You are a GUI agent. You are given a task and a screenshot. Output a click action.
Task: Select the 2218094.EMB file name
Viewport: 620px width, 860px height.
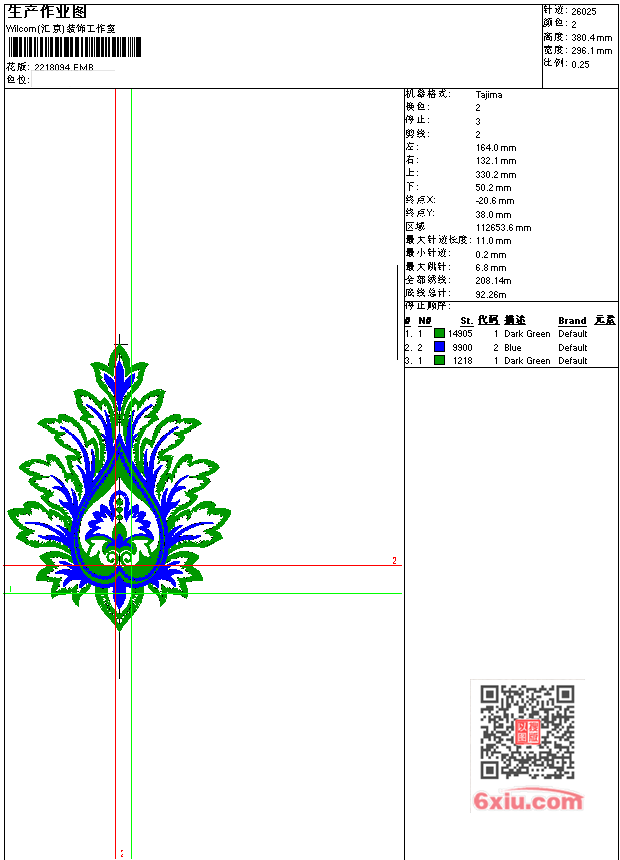click(x=64, y=67)
